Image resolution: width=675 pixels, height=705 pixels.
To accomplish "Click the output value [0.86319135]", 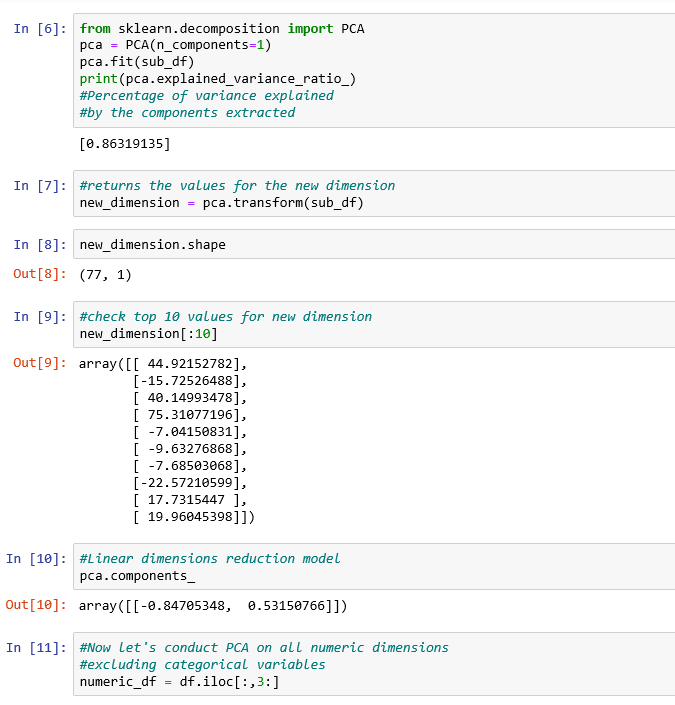I will [x=125, y=144].
